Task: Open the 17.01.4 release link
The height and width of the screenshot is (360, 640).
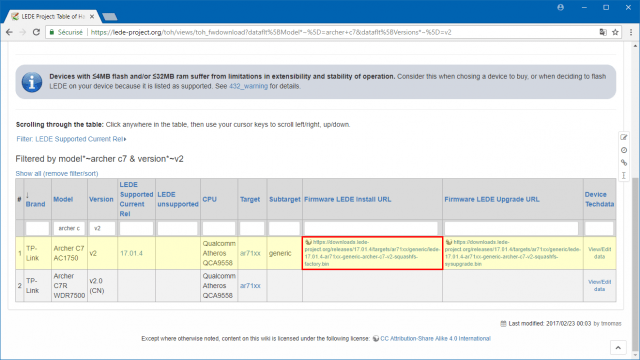Action: tap(131, 253)
